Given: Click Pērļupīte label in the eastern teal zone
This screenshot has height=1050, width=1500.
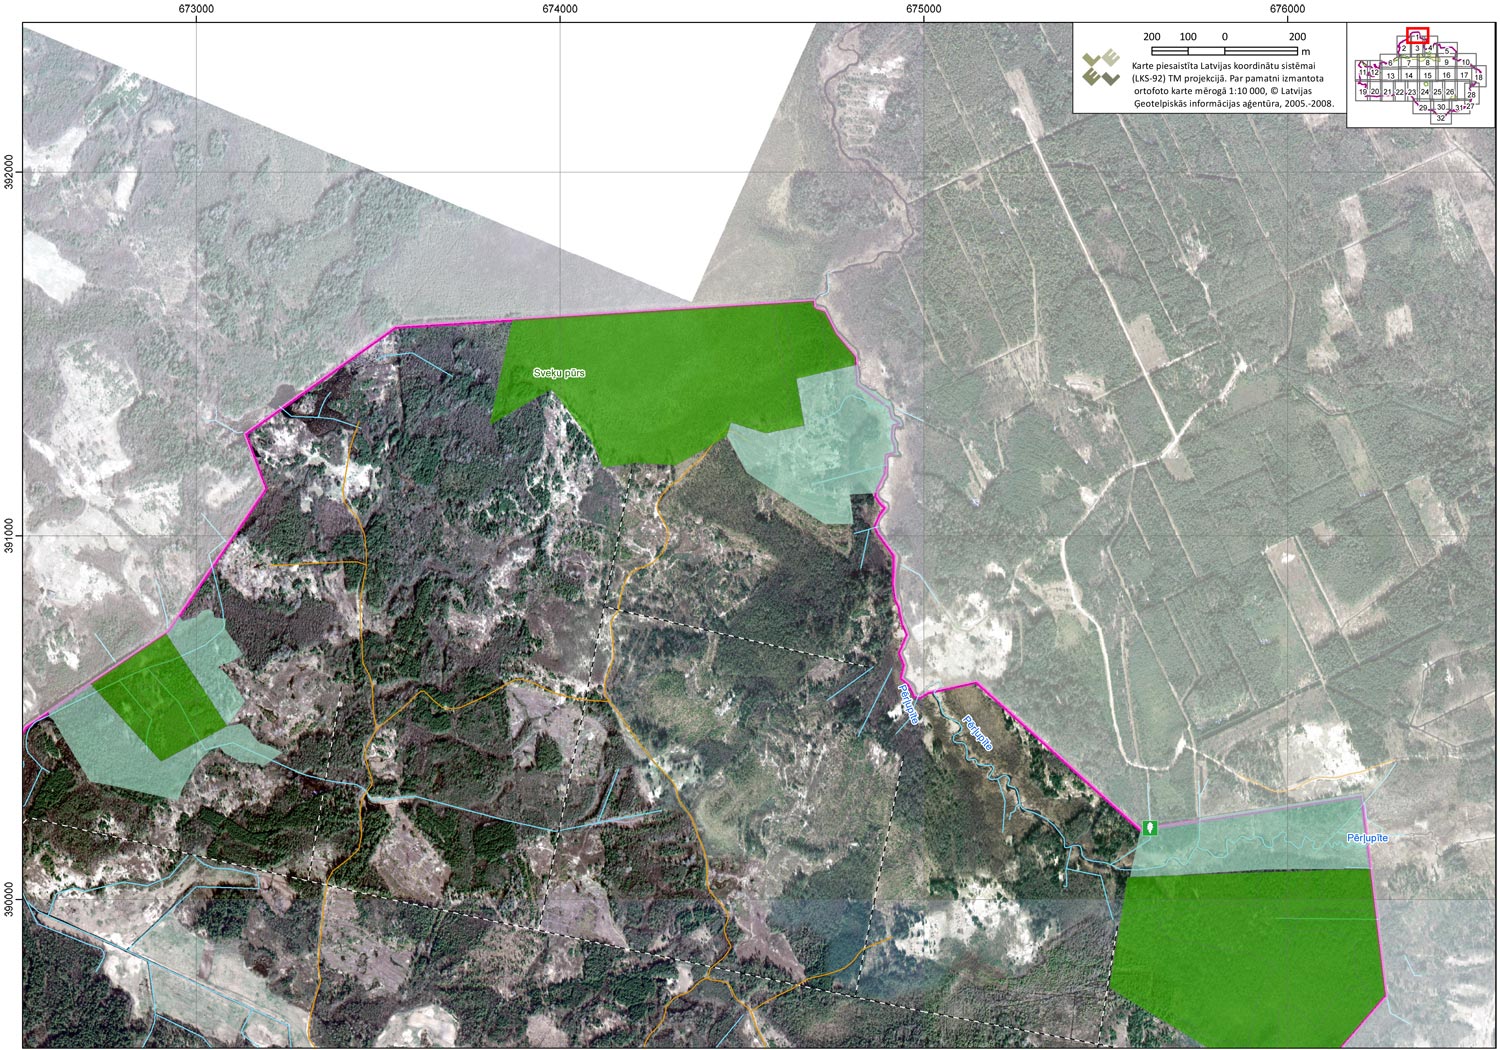Looking at the screenshot, I should click(x=1367, y=837).
